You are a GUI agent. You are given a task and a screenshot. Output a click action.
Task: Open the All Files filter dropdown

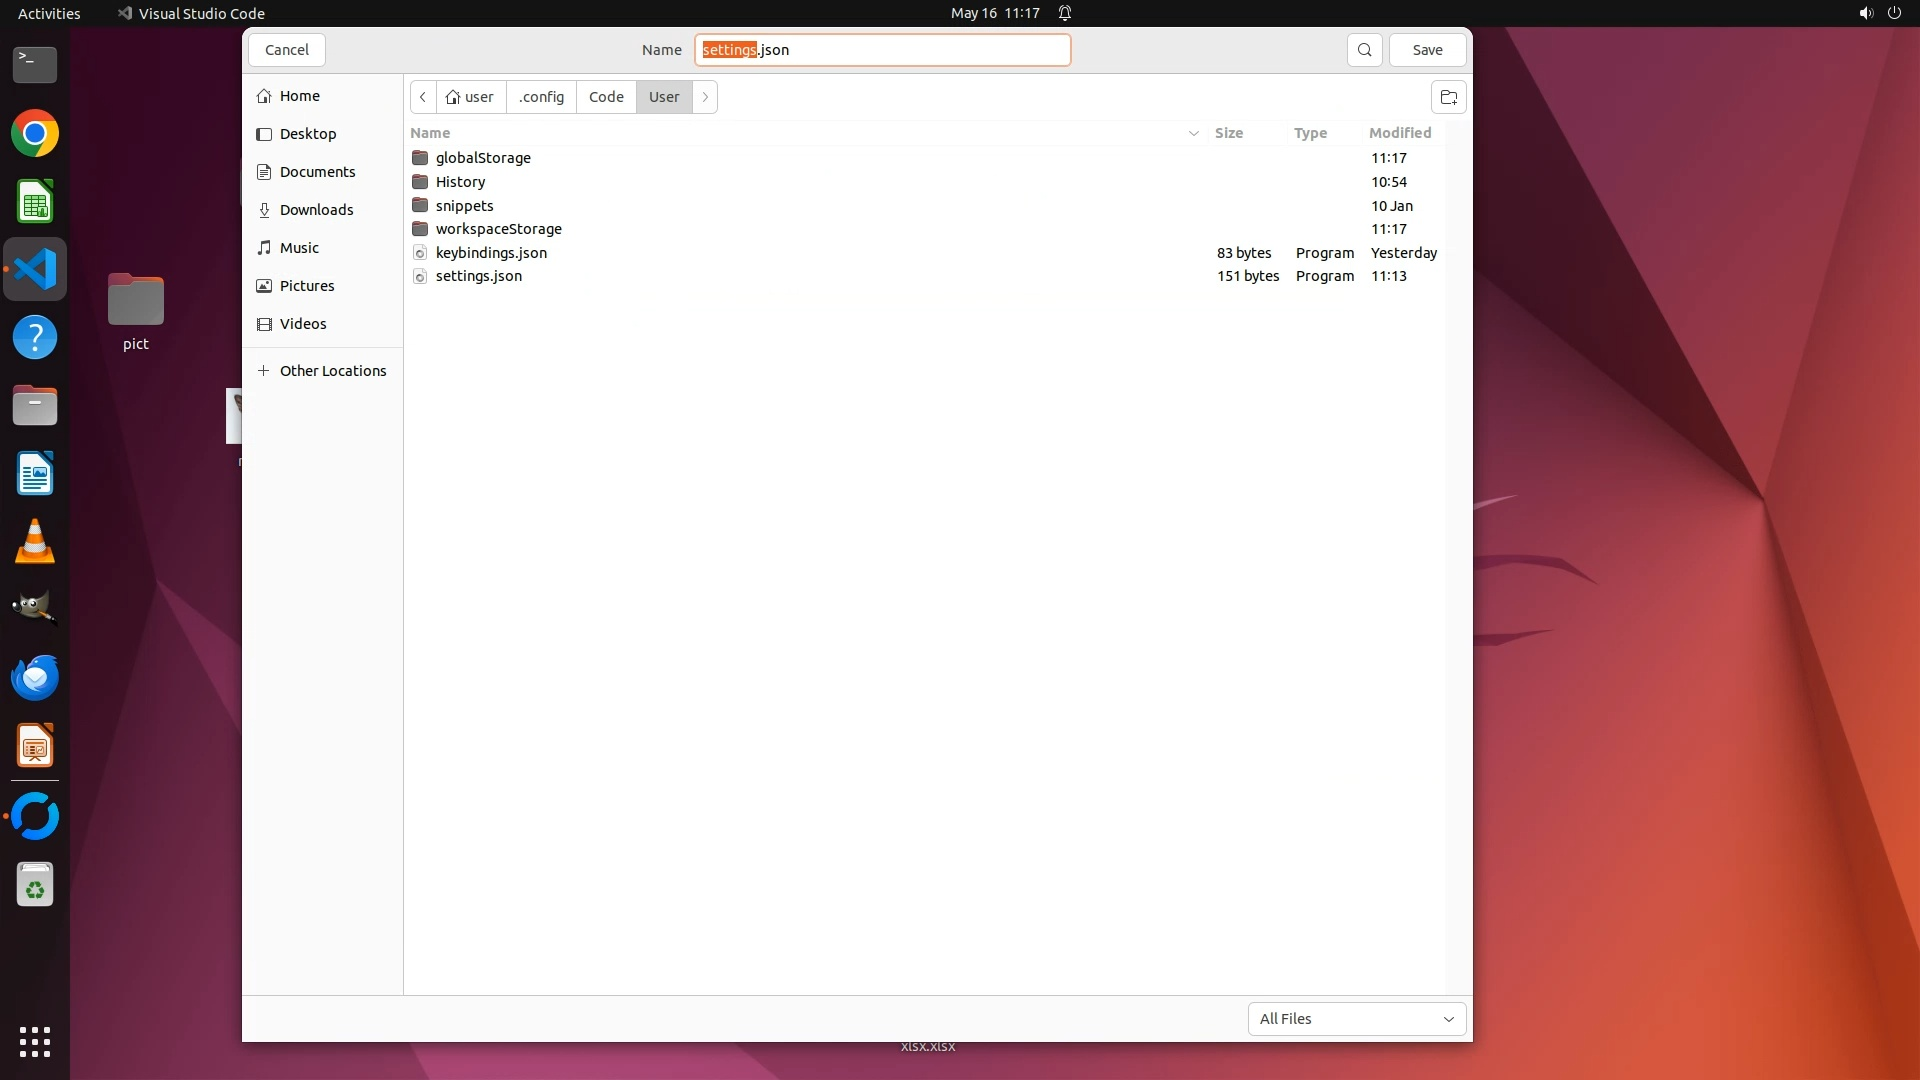pyautogui.click(x=1356, y=1019)
